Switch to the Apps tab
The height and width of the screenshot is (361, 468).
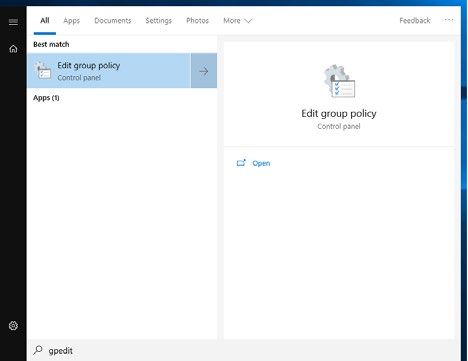[x=71, y=21]
